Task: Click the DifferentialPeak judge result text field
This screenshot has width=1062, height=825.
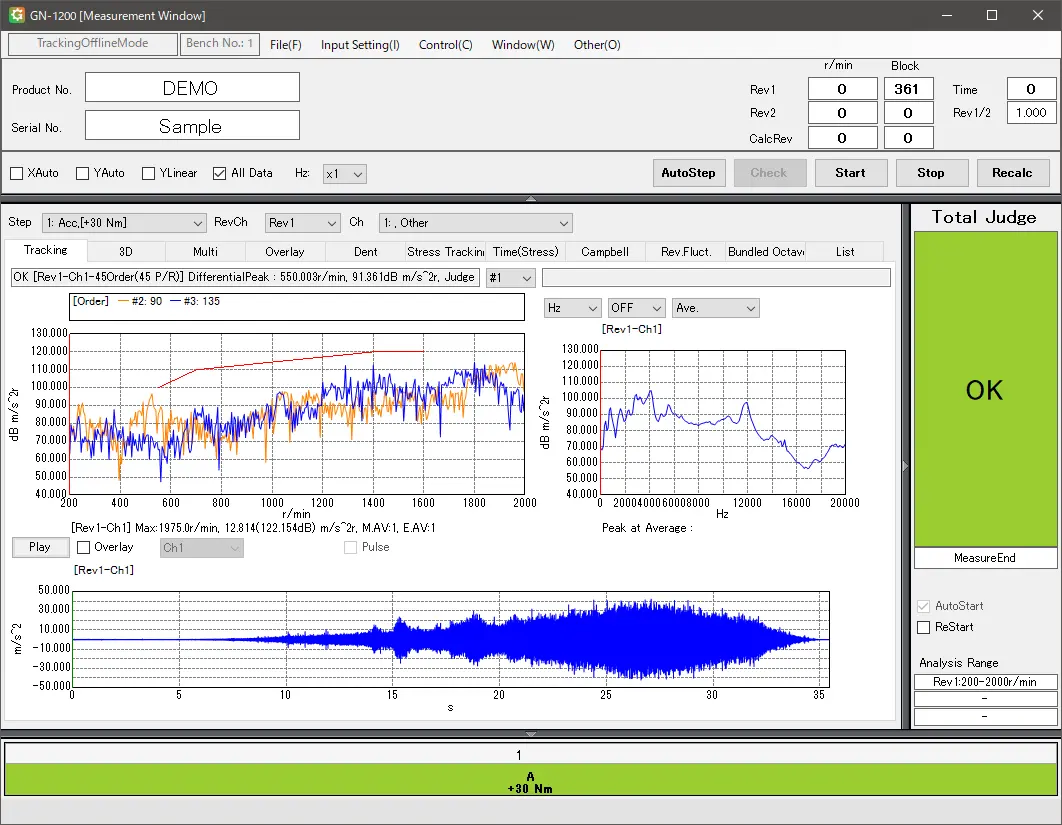Action: point(245,278)
